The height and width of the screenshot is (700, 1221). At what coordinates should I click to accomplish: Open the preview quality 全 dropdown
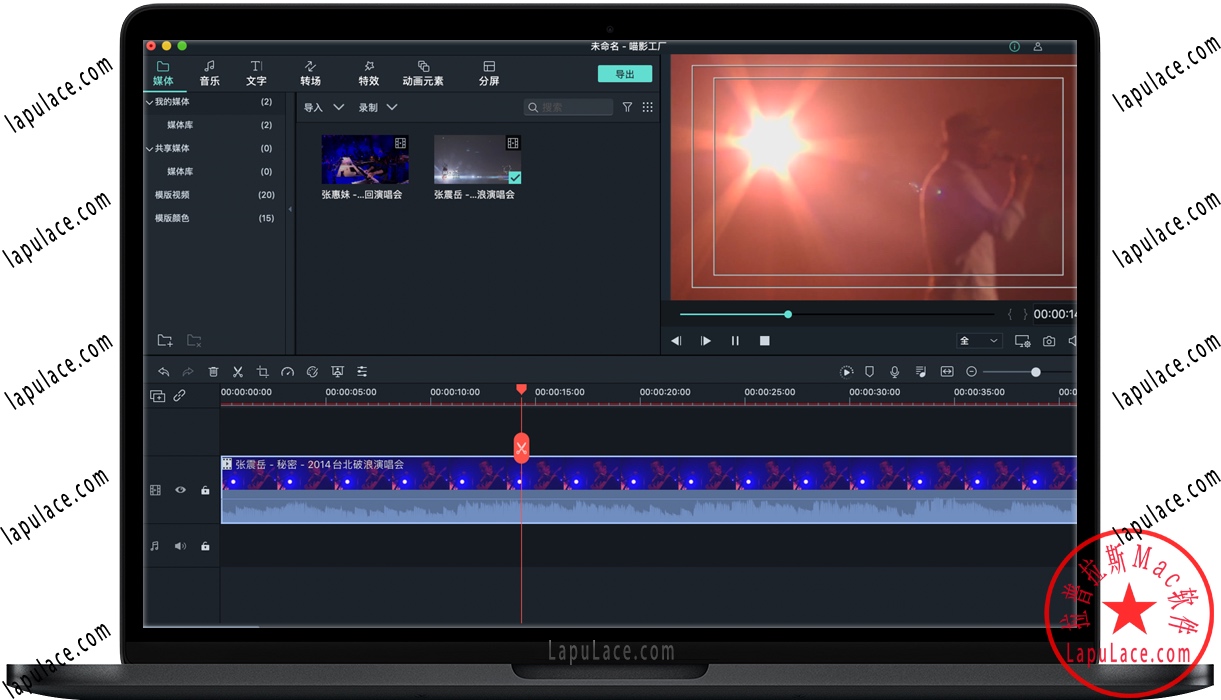coord(979,341)
